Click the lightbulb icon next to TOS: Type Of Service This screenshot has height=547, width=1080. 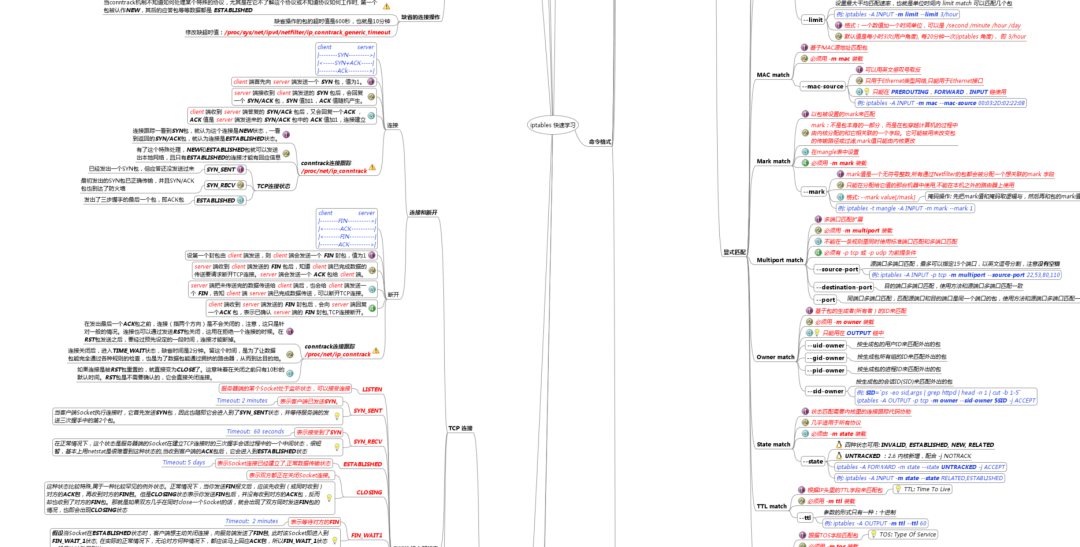(x=872, y=534)
